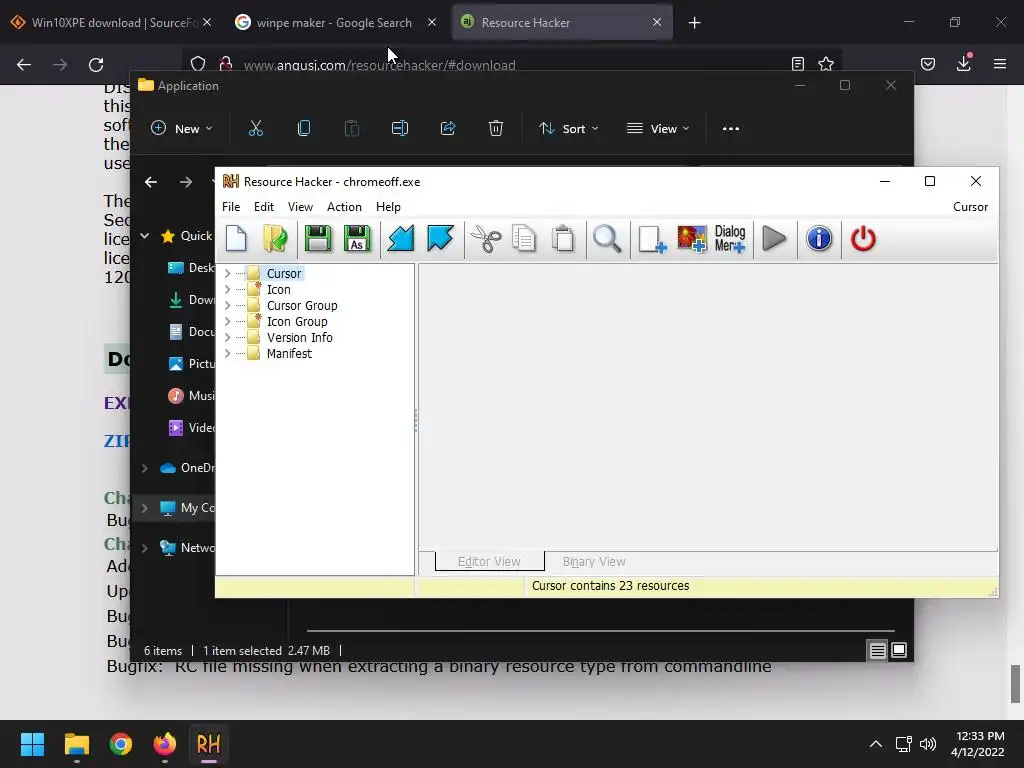Screen dimensions: 1024x768
Task: Switch to Editor View tab
Action: coord(489,562)
